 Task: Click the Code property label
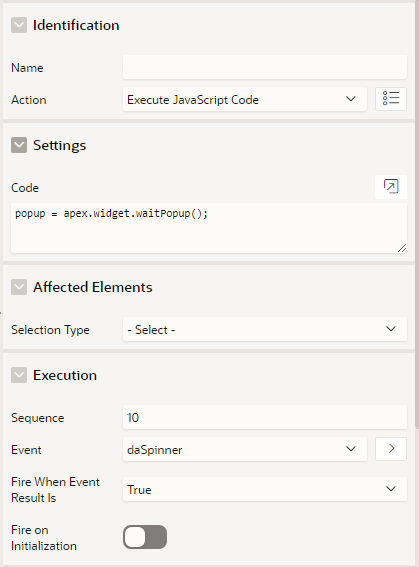click(x=25, y=188)
